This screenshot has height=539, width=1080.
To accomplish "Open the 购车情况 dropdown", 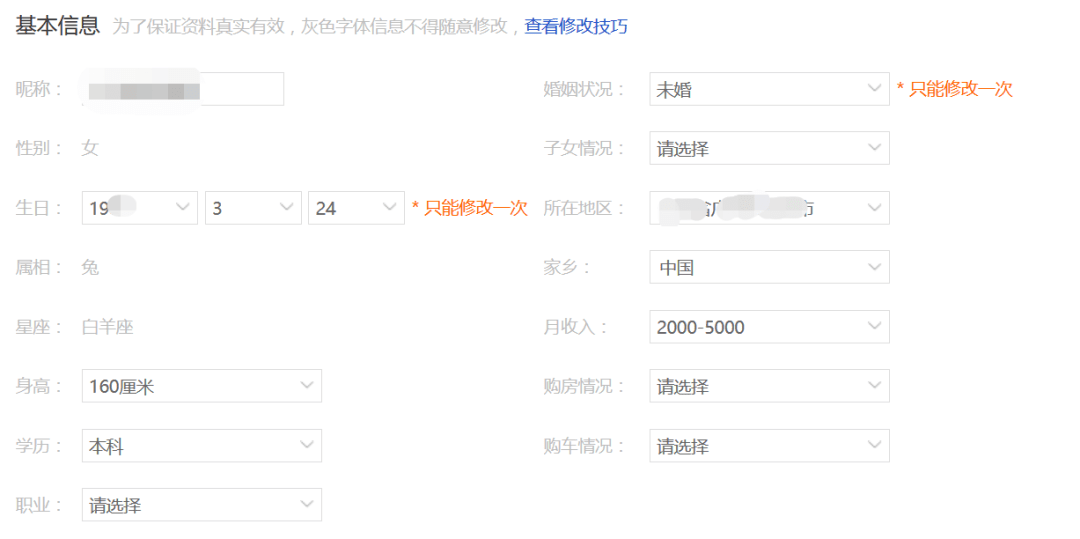I will pyautogui.click(x=769, y=446).
